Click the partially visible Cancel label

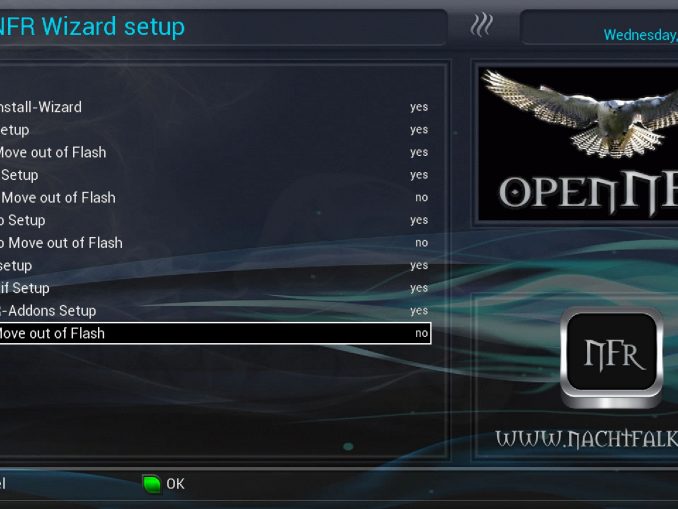point(3,483)
